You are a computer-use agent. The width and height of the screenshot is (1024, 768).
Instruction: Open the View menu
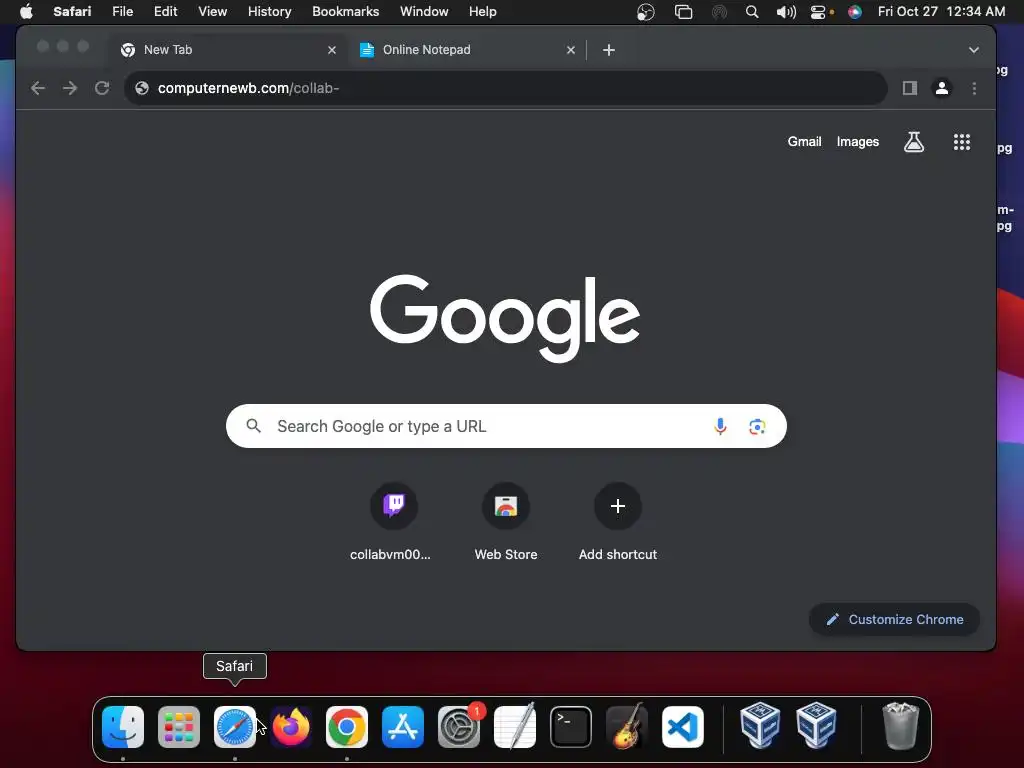pos(213,12)
